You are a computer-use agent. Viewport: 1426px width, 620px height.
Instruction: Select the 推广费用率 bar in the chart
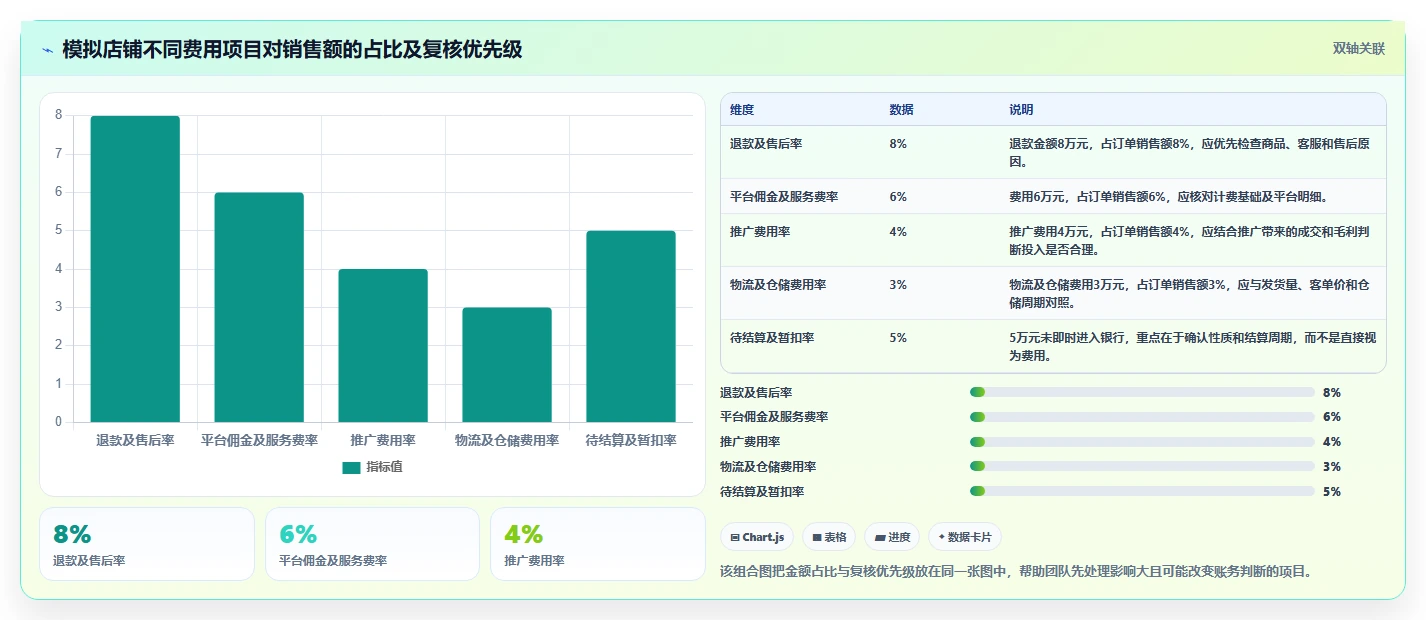(383, 346)
